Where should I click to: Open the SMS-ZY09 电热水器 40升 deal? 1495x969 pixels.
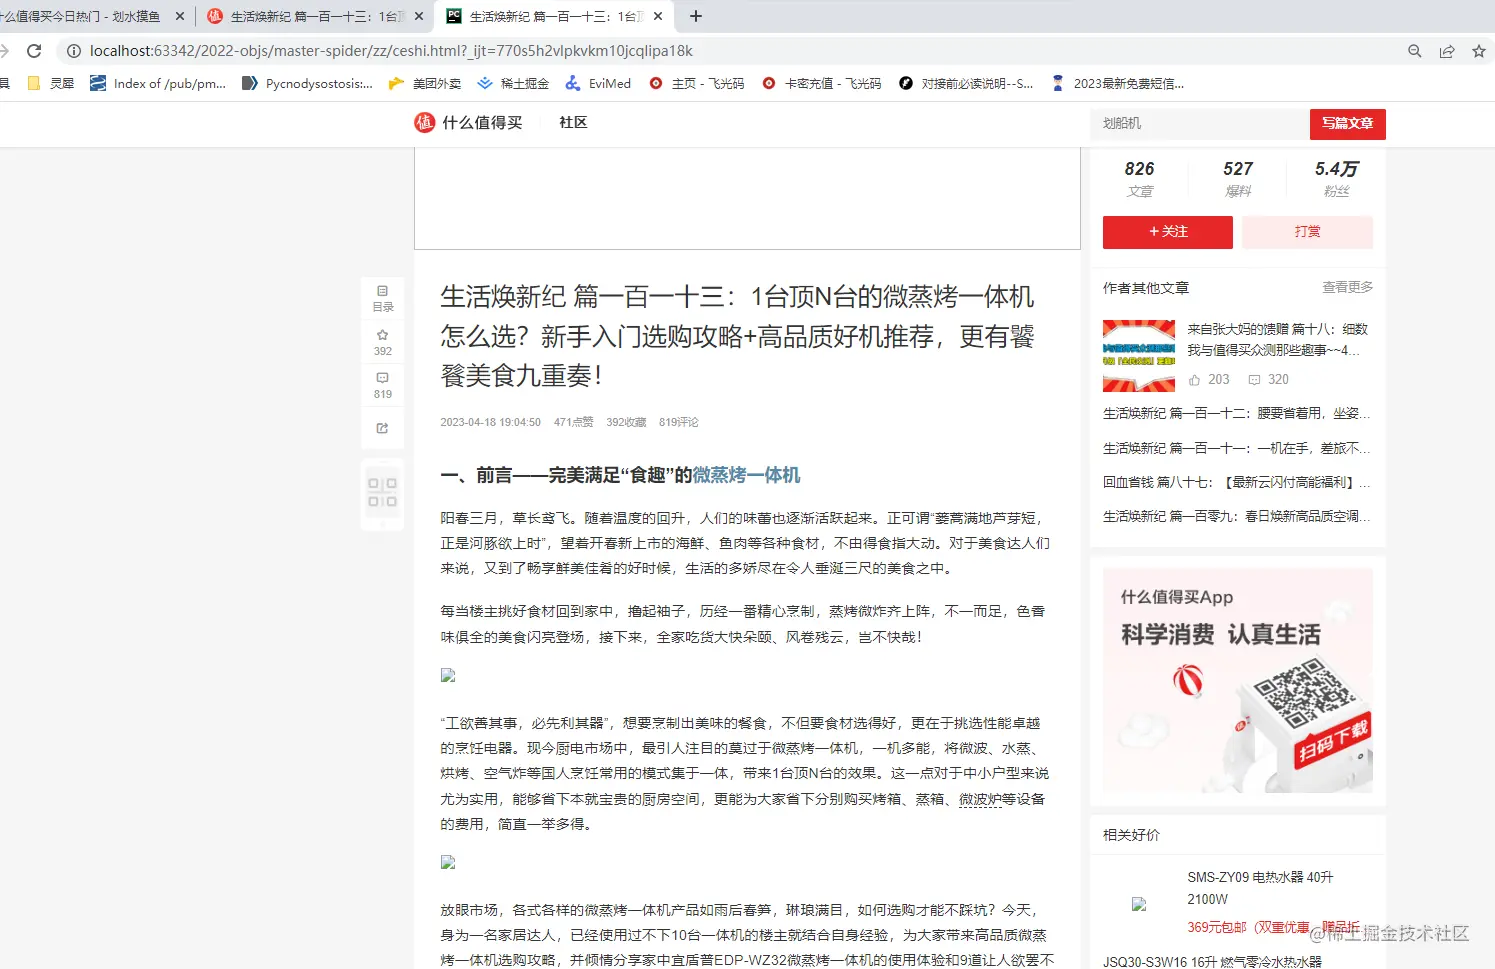pyautogui.click(x=1260, y=888)
